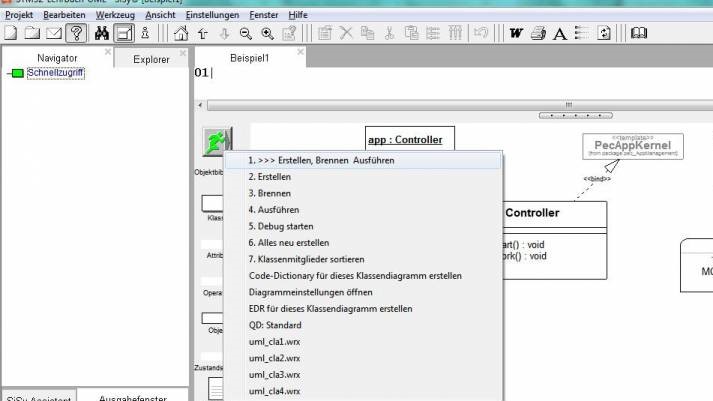
Task: Open the Einstellungen menu
Action: coord(211,15)
